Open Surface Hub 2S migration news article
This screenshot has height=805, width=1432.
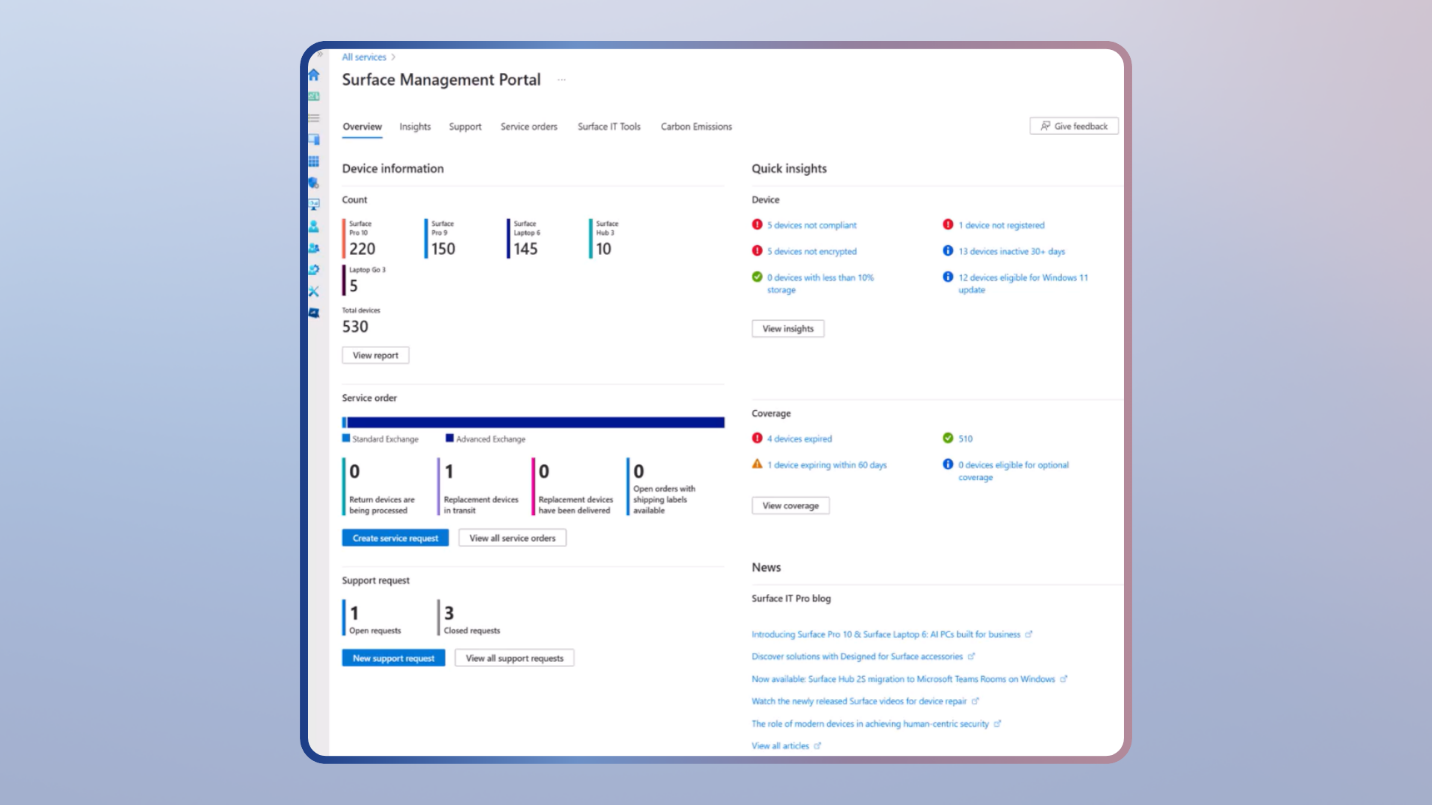click(903, 679)
